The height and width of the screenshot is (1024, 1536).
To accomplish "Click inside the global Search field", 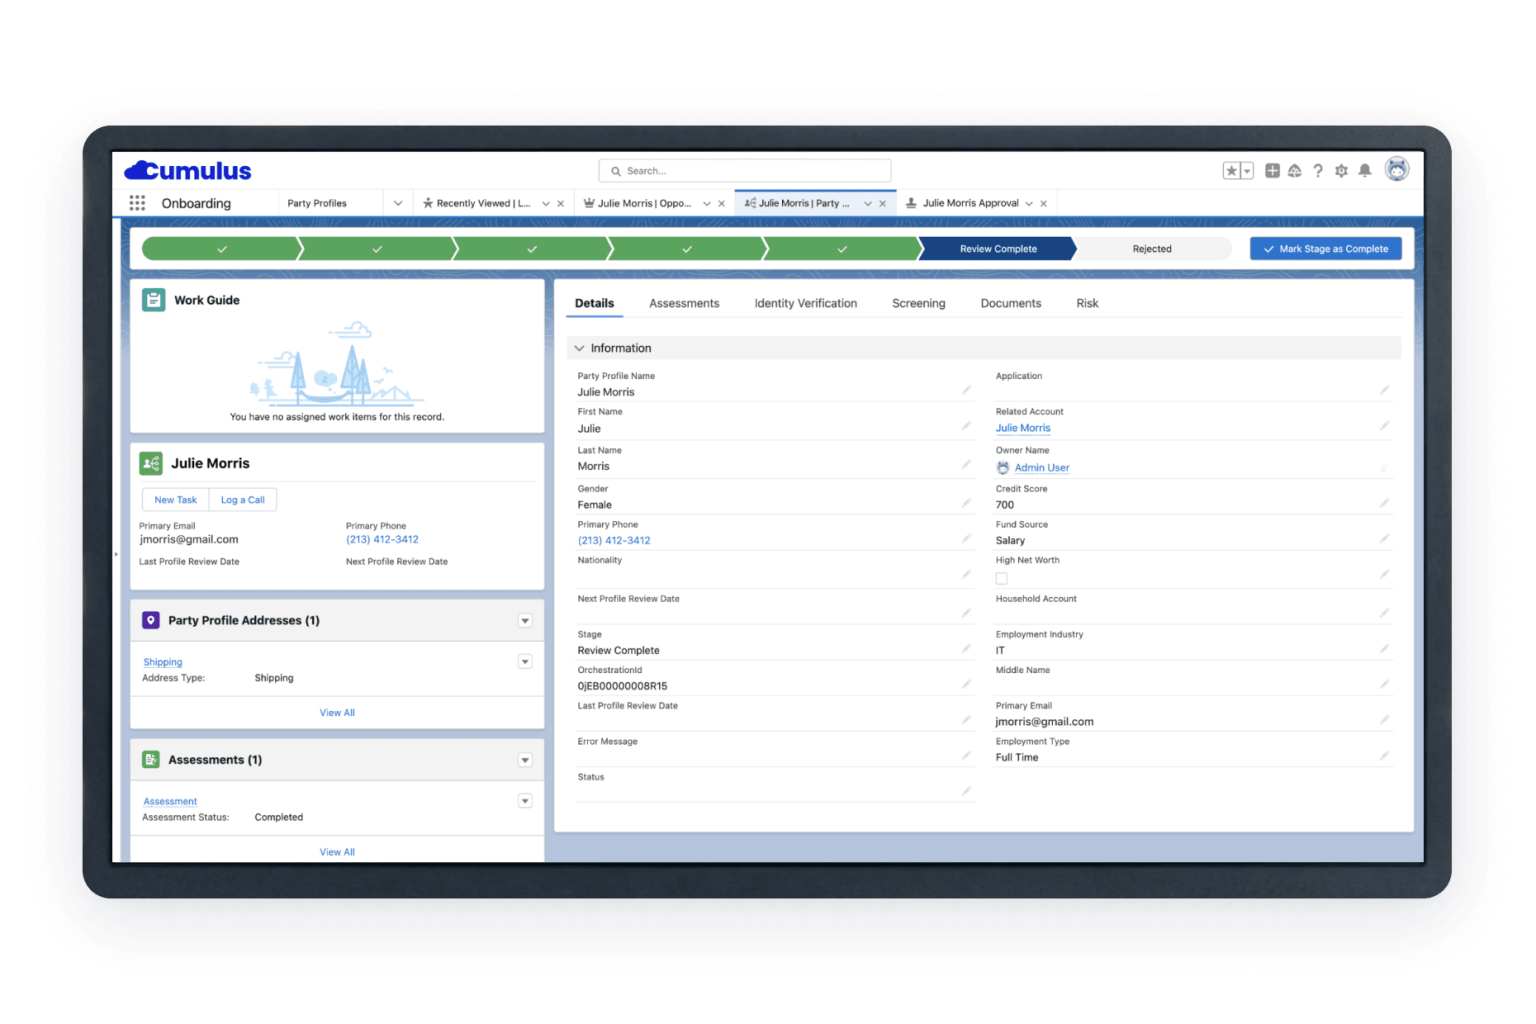I will coord(745,170).
